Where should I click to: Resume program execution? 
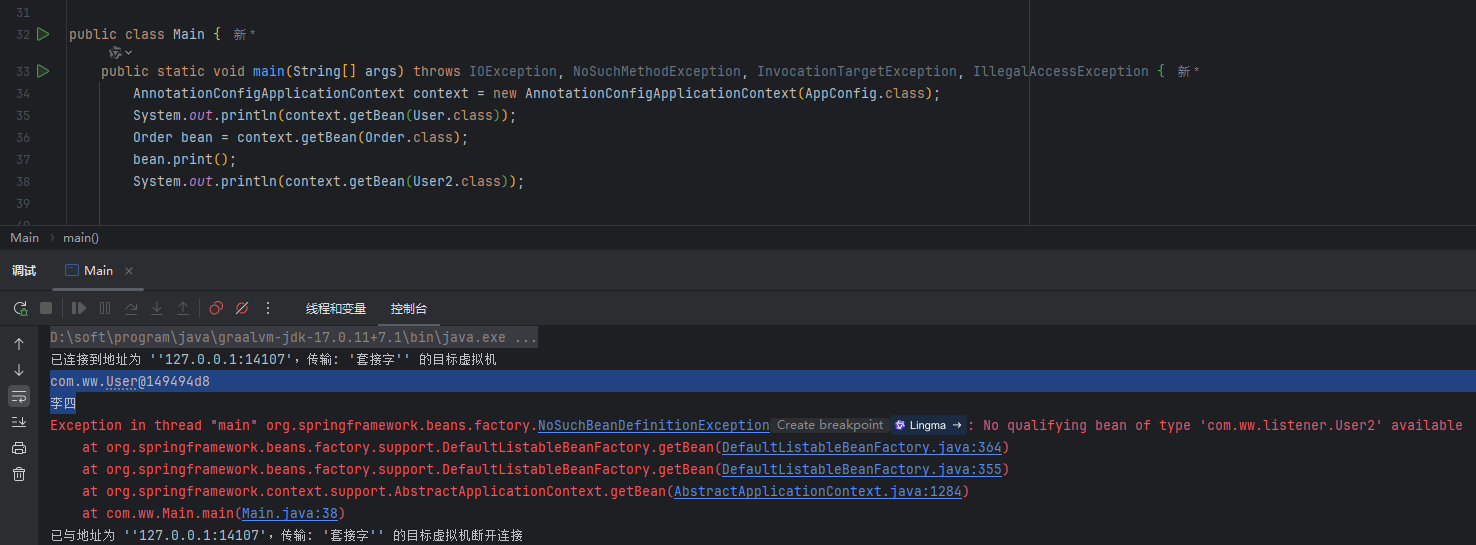79,308
